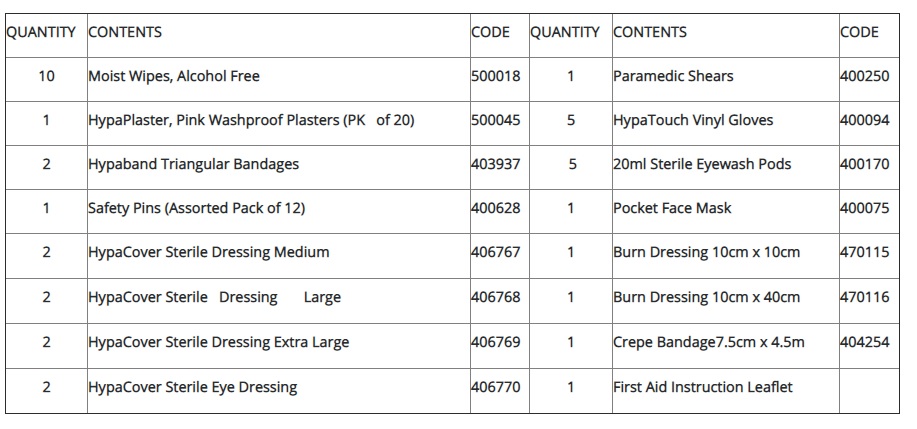Click the HypaPlaster Pink Washproof Plasters entry

(251, 120)
